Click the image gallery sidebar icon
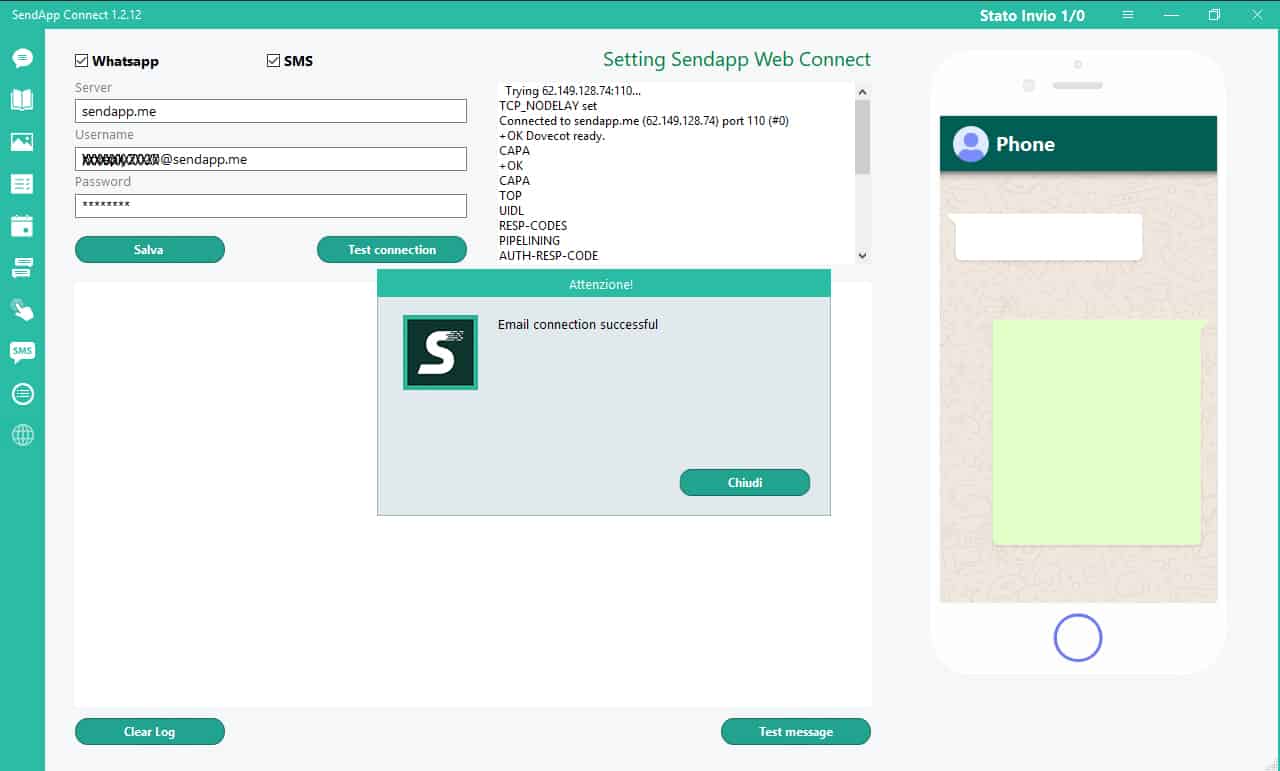 (22, 142)
